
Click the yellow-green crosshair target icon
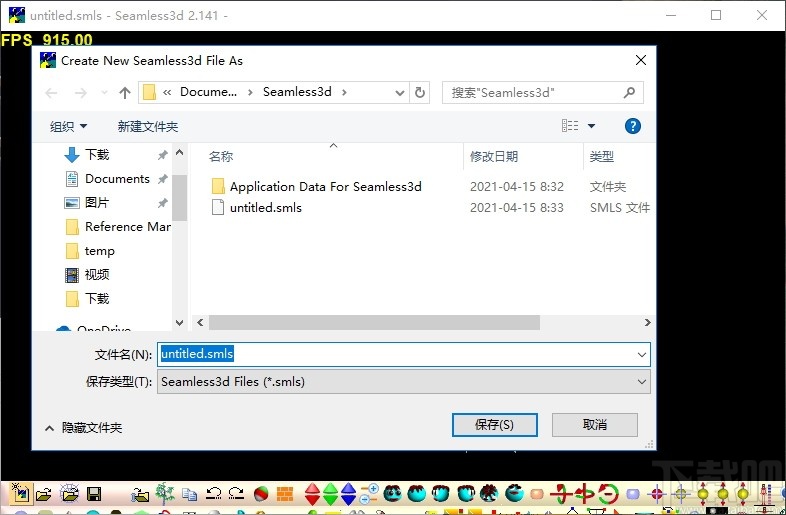(681, 494)
